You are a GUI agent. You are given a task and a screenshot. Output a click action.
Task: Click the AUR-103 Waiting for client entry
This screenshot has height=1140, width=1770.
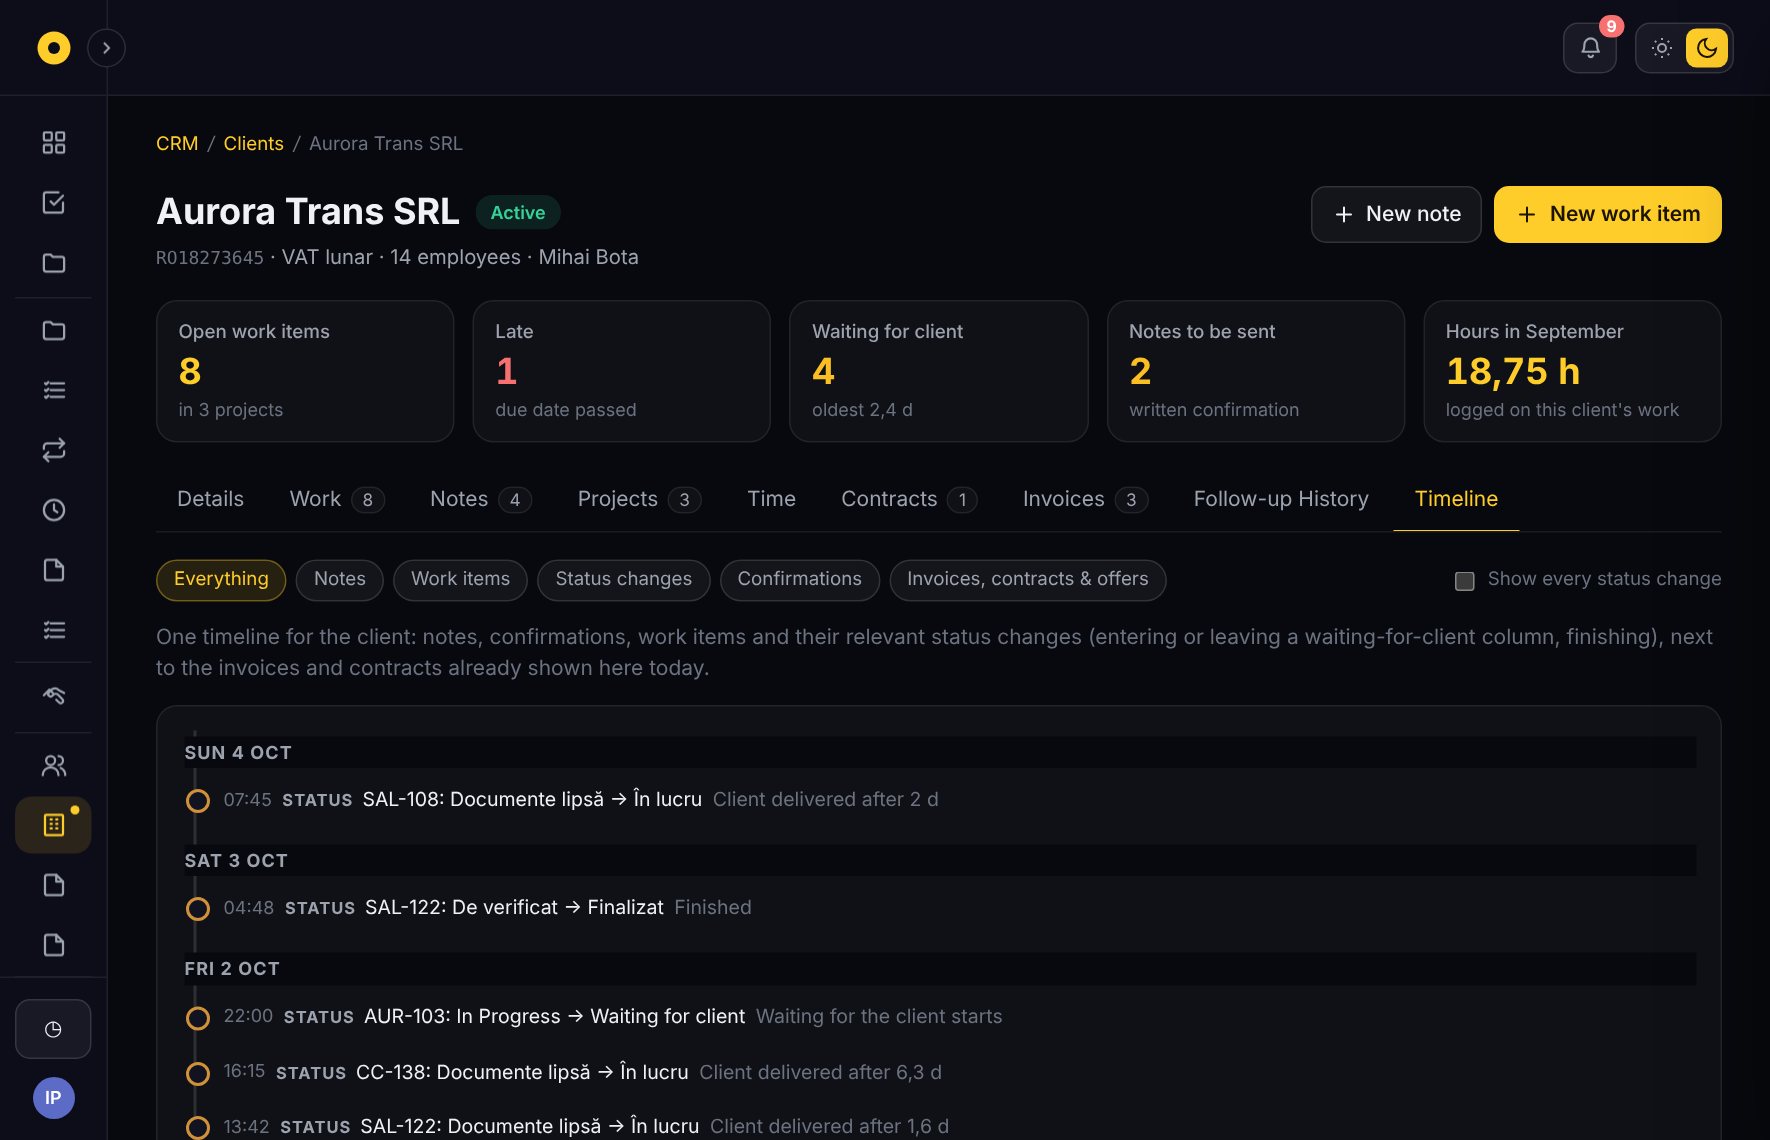554,1017
